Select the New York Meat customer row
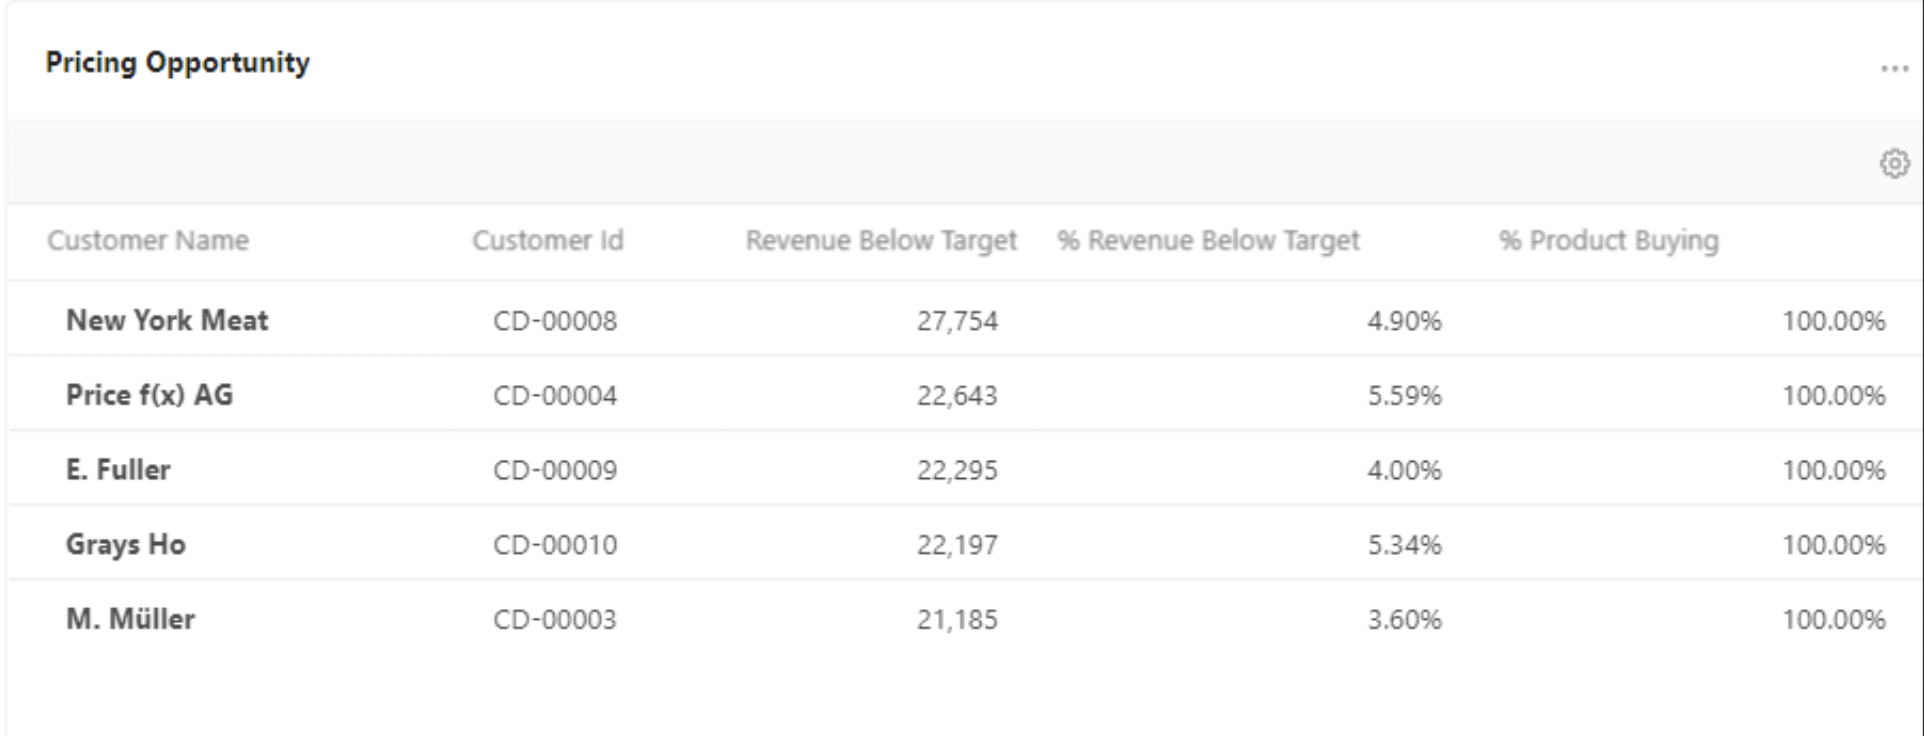The width and height of the screenshot is (1924, 736). point(167,321)
